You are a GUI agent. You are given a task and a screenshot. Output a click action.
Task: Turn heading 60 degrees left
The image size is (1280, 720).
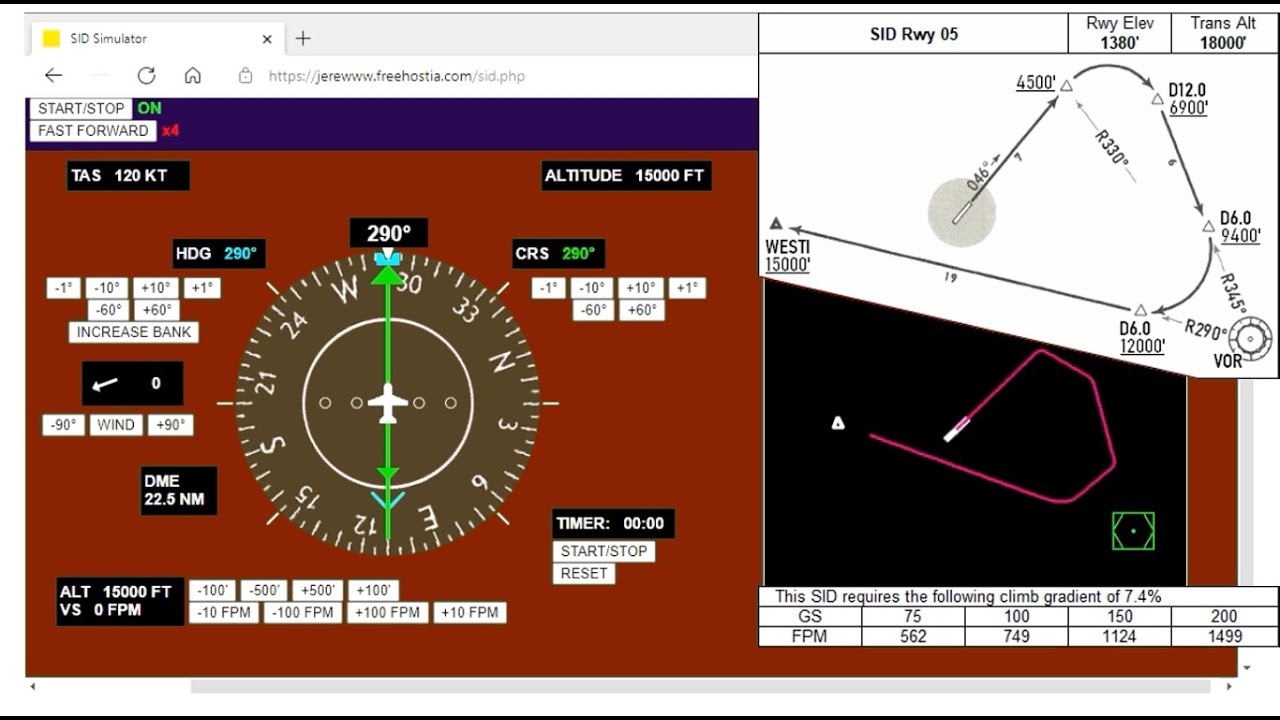pos(108,310)
